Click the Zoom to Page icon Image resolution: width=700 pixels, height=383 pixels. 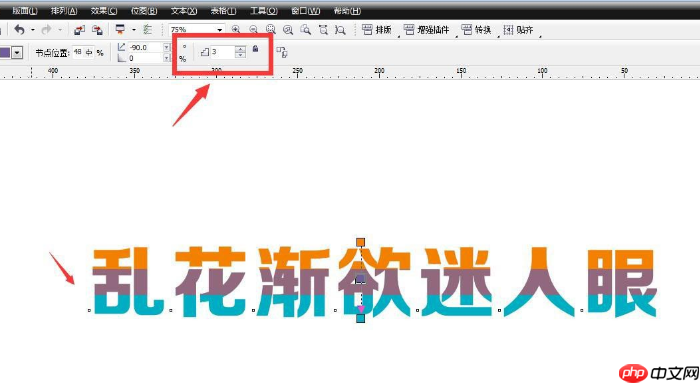(x=306, y=30)
